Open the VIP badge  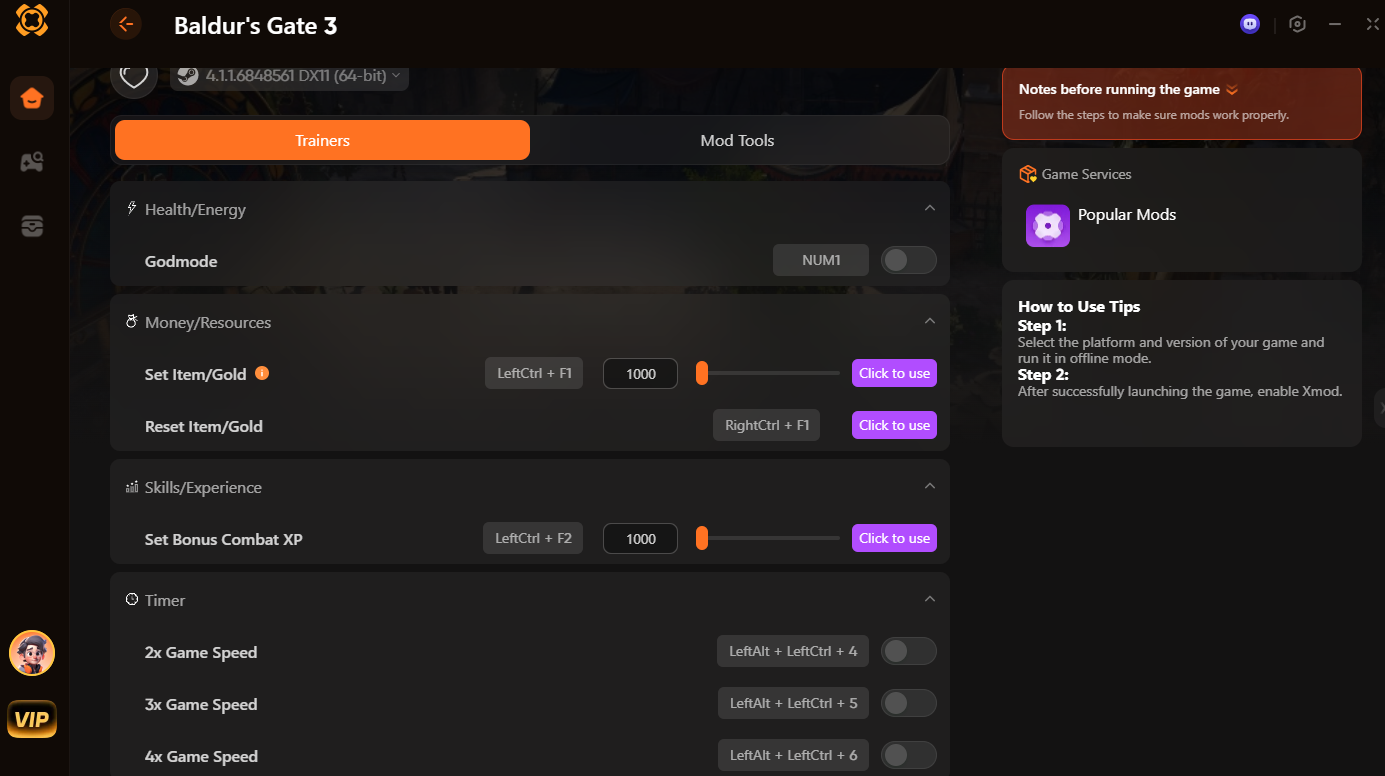coord(32,719)
